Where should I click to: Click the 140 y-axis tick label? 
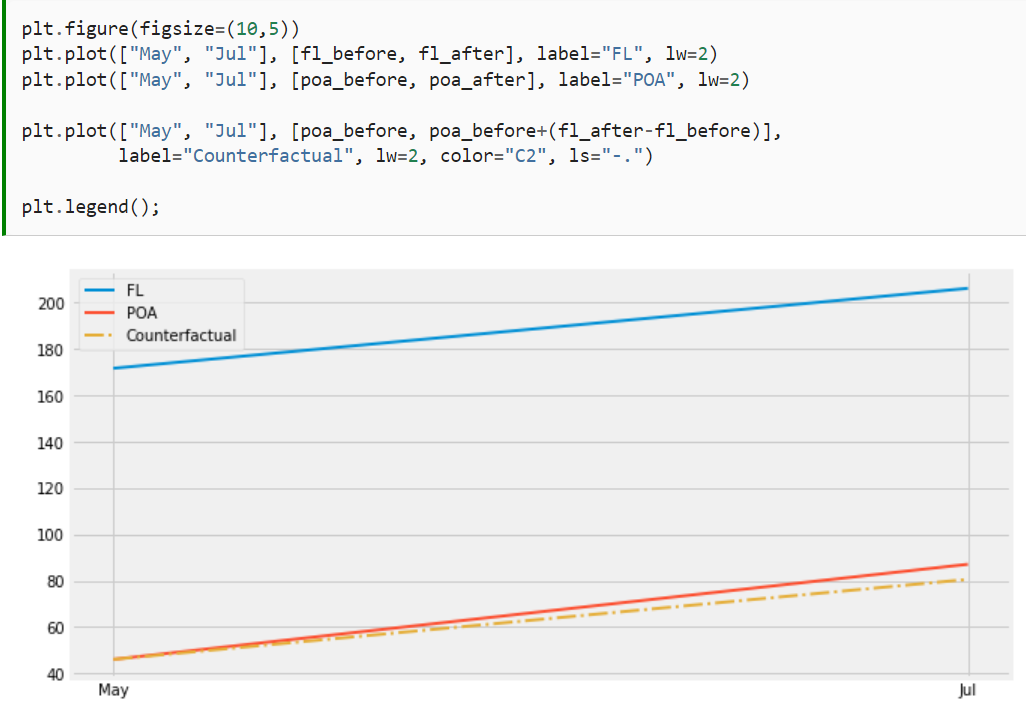50,443
